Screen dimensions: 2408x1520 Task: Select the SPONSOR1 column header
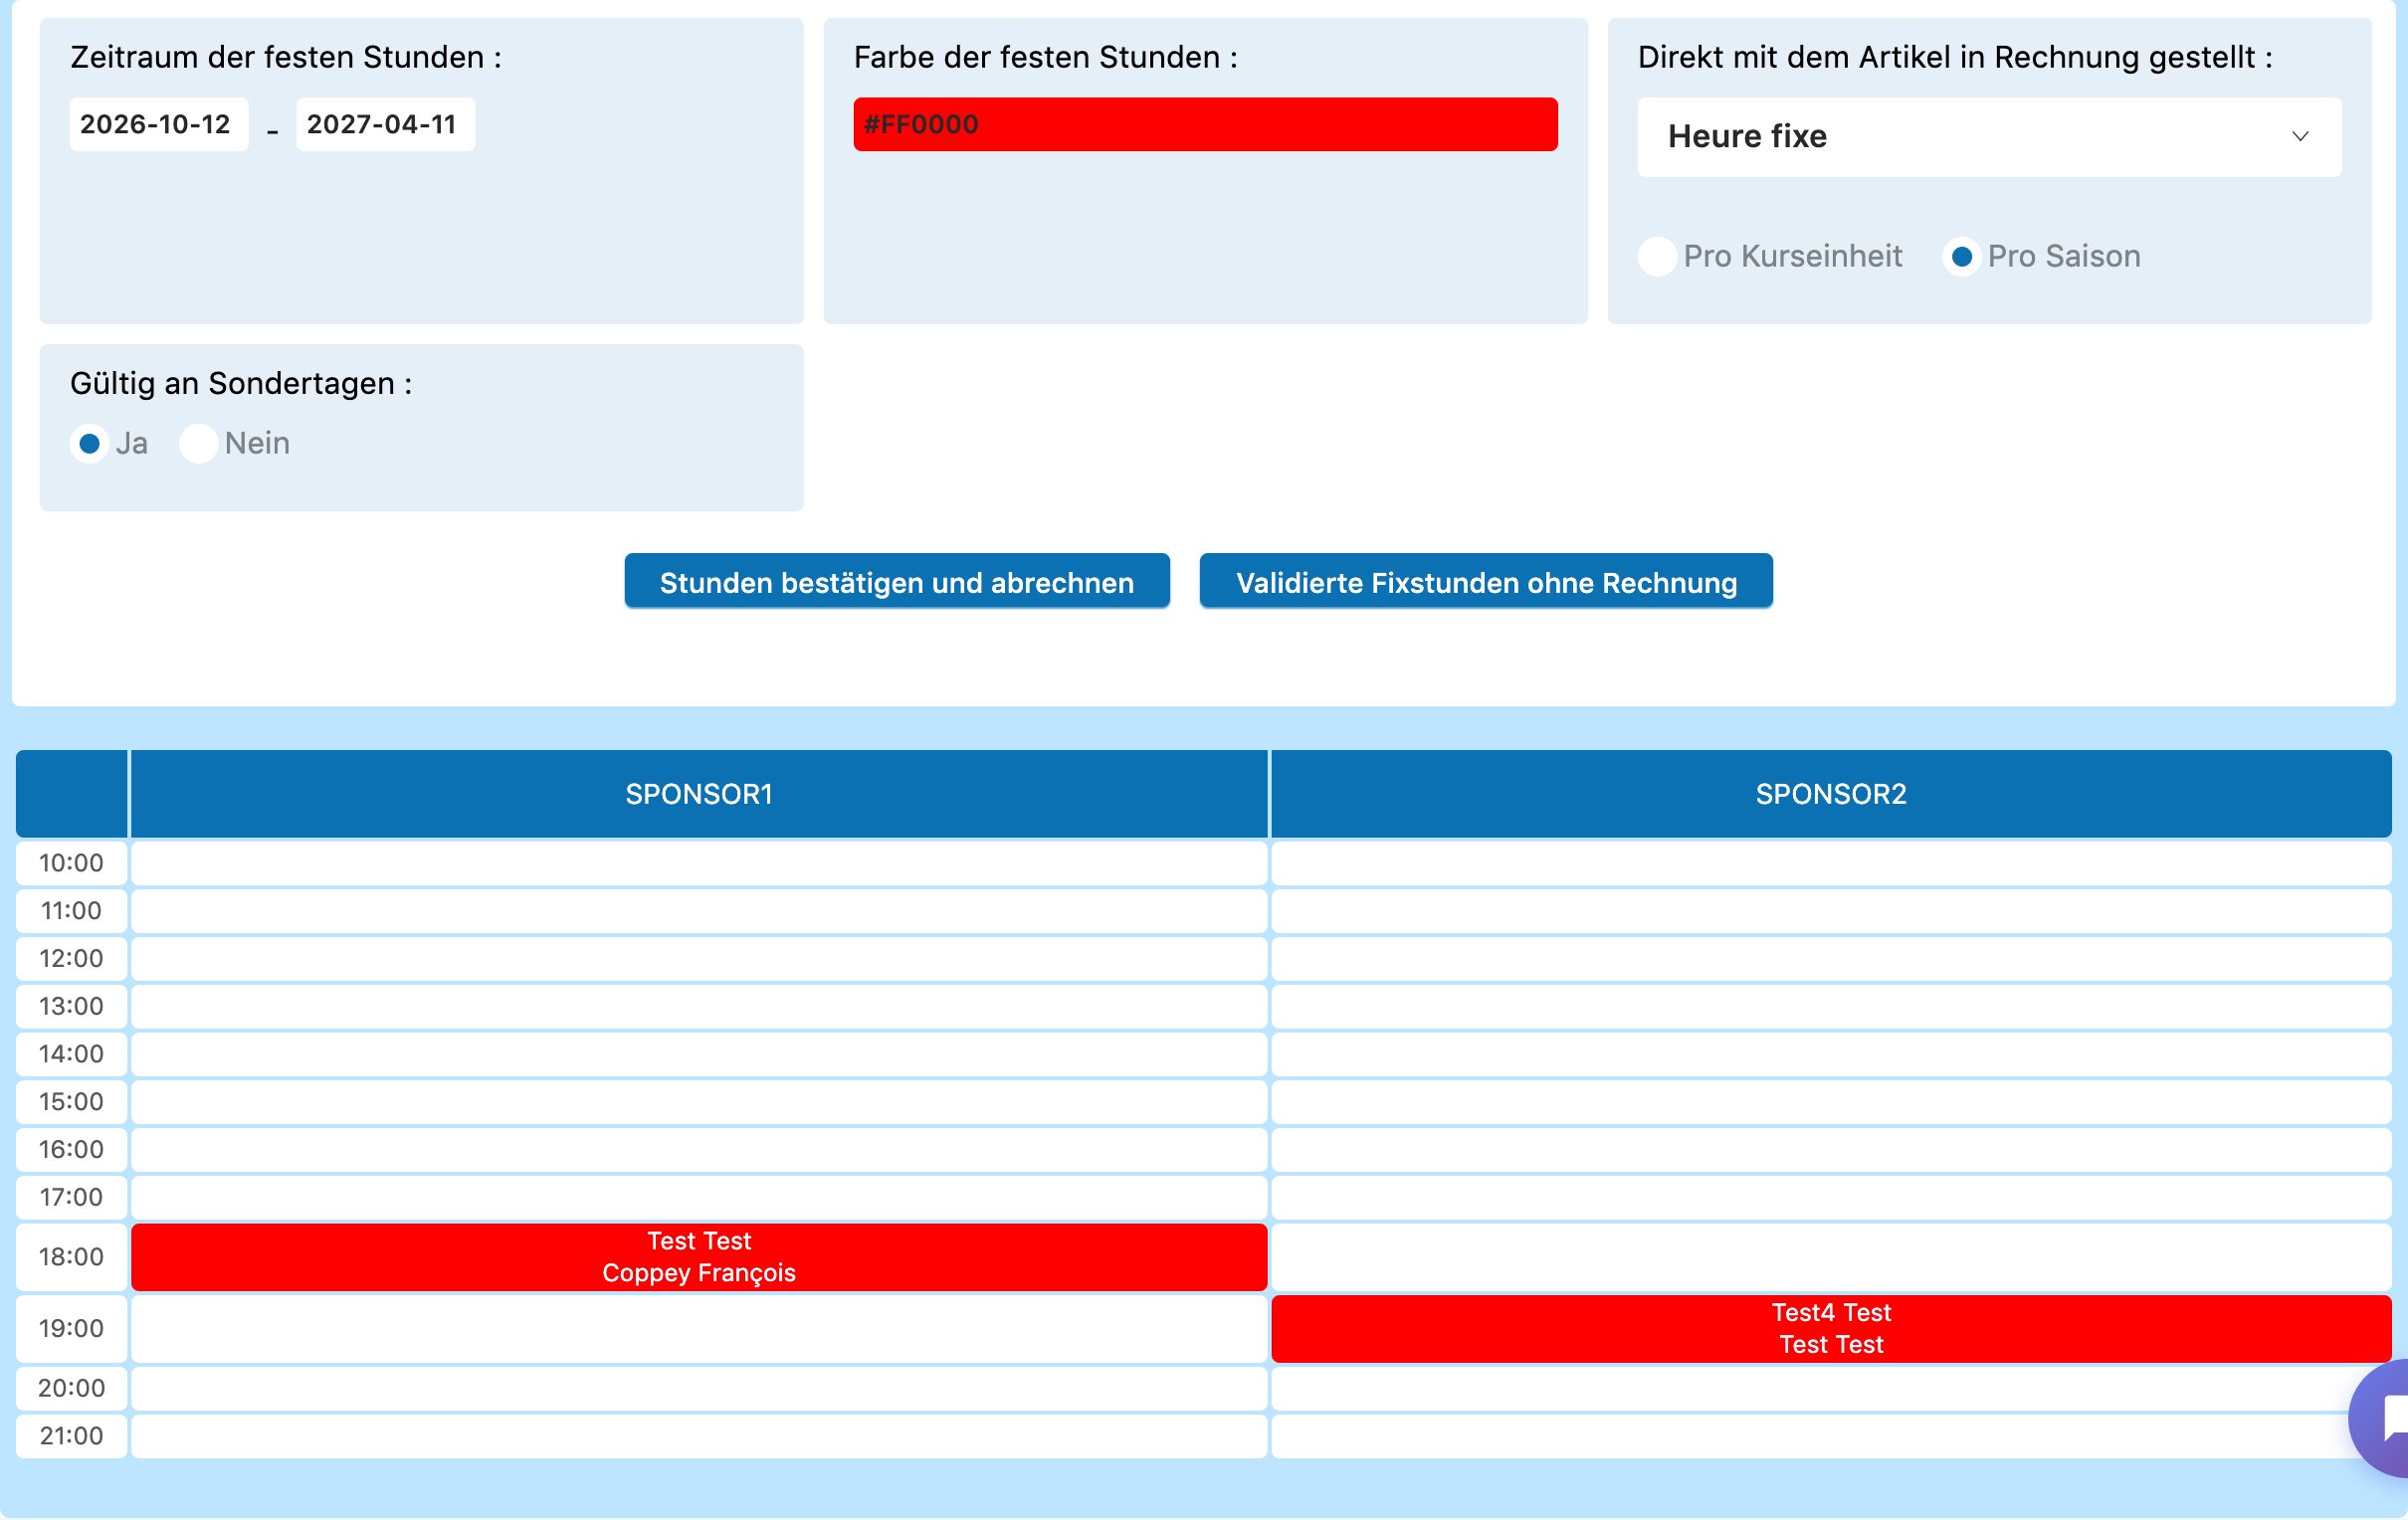699,794
